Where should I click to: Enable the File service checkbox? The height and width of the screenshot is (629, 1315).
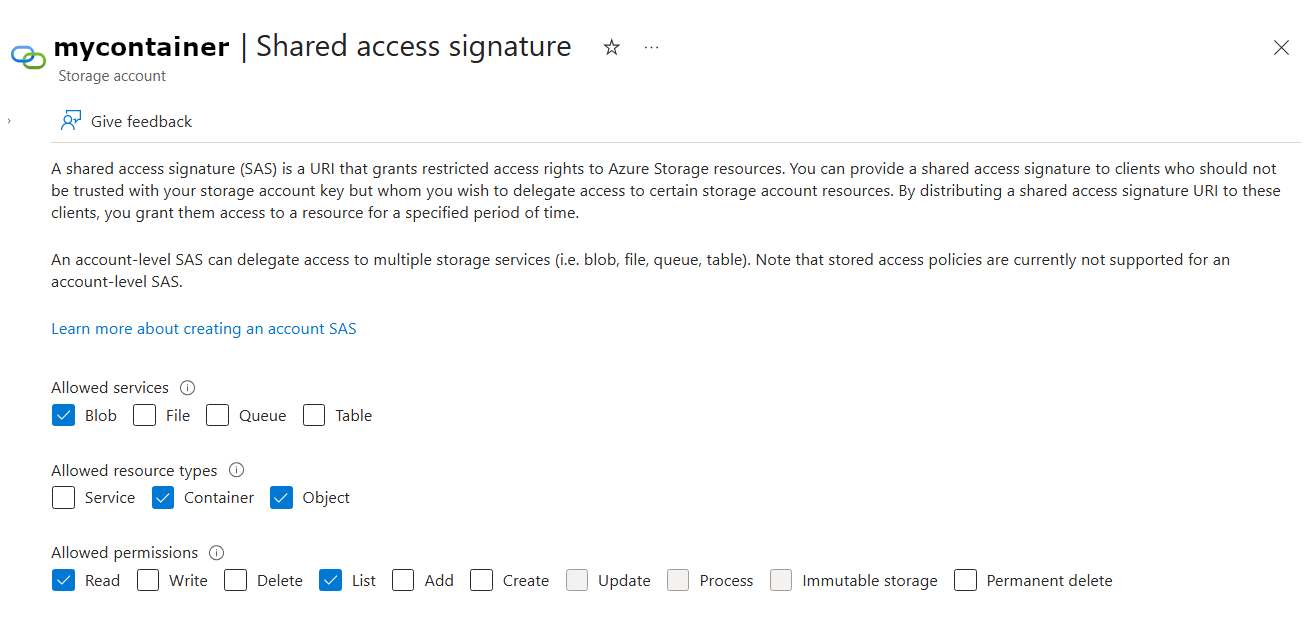coord(145,415)
